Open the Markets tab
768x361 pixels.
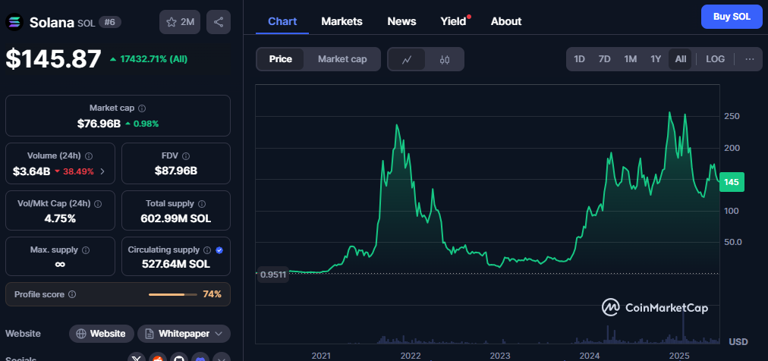tap(342, 22)
